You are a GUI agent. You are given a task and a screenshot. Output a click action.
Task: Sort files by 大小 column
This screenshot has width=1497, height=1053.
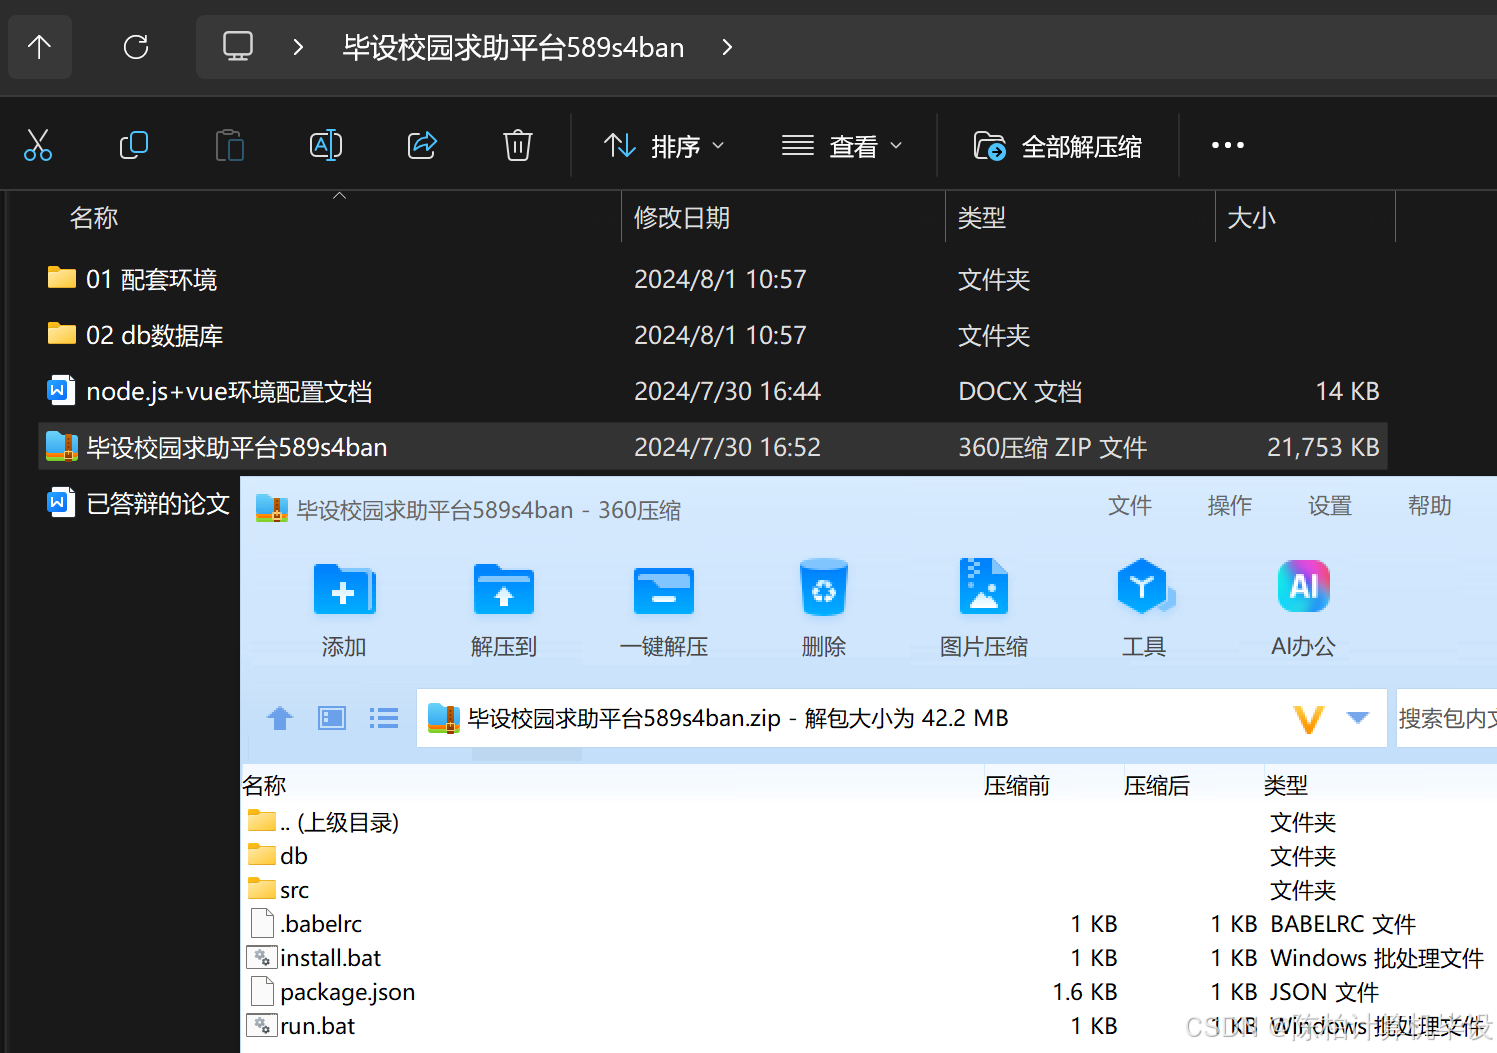coord(1251,218)
